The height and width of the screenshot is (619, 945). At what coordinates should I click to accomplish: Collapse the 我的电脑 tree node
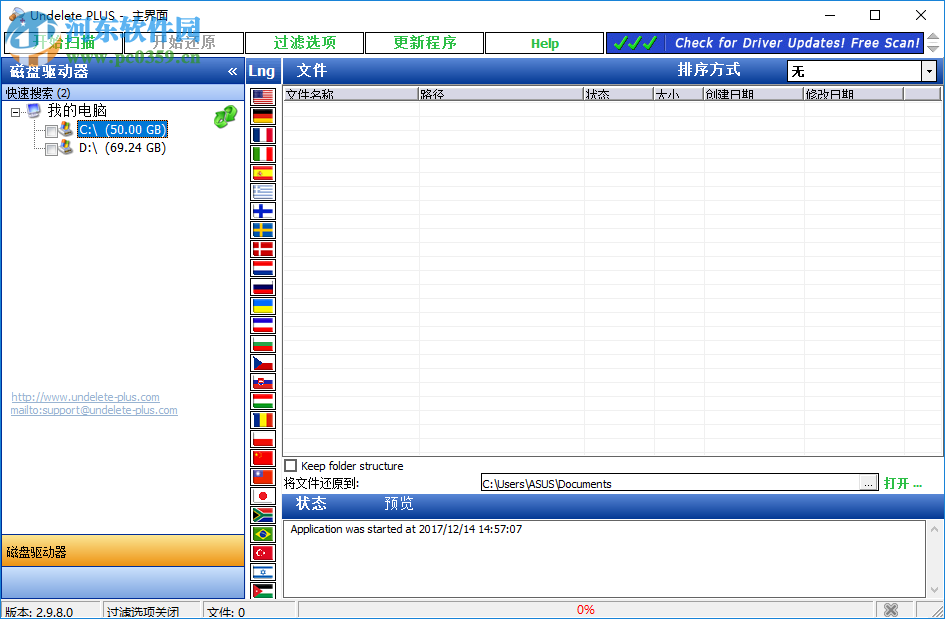[x=13, y=110]
